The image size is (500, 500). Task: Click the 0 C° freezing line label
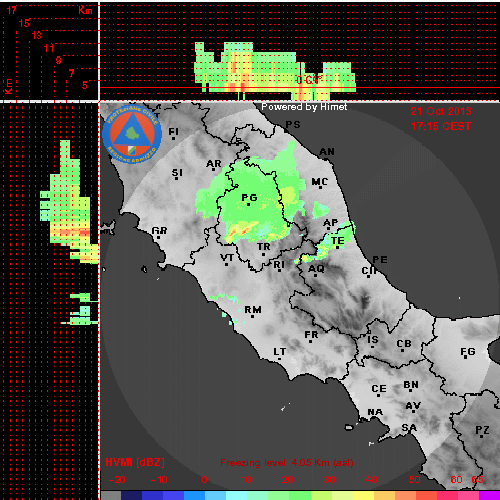click(308, 80)
